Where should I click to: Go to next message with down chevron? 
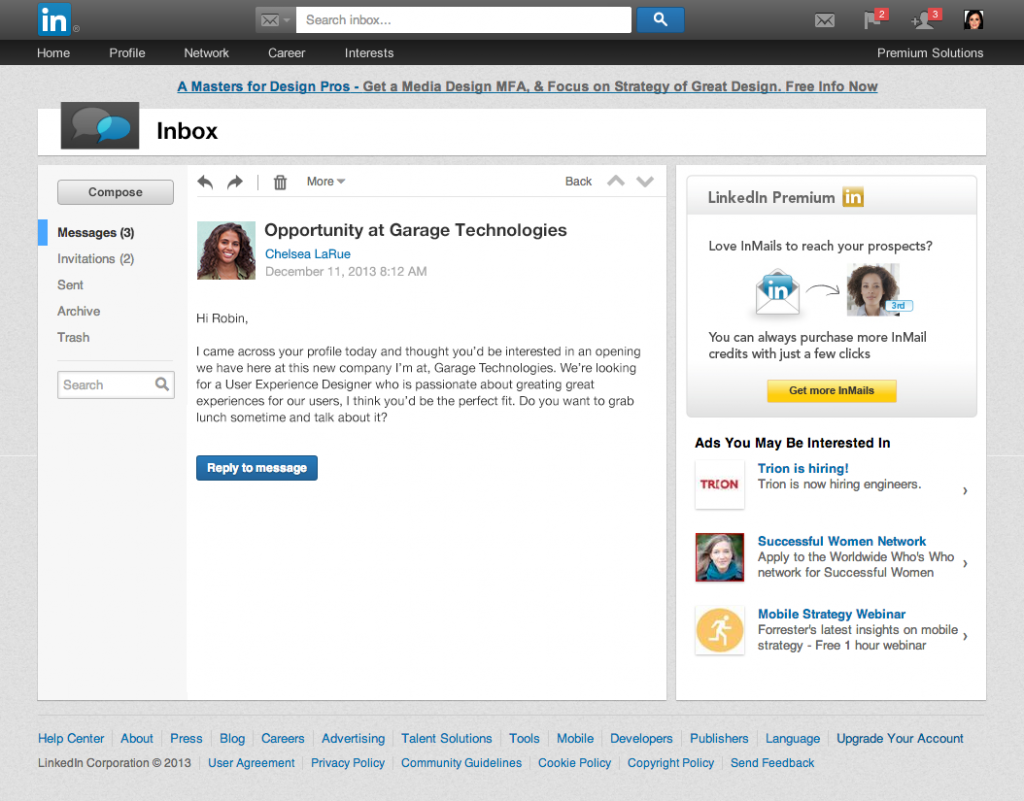tap(645, 181)
